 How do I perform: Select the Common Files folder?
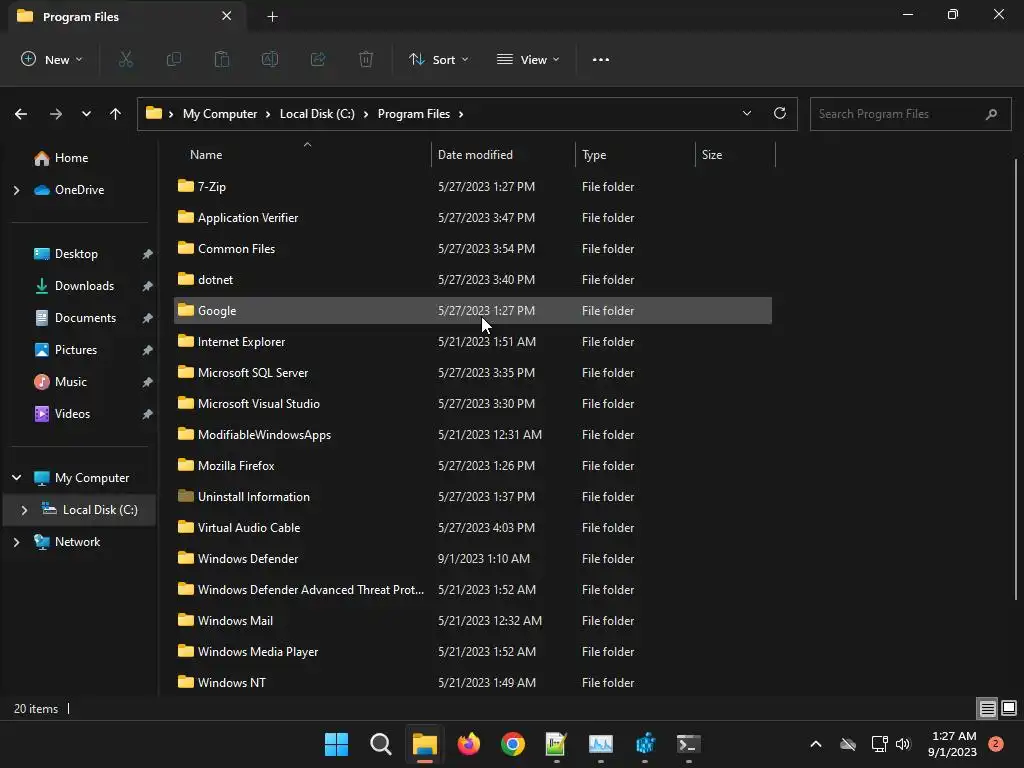(x=473, y=249)
